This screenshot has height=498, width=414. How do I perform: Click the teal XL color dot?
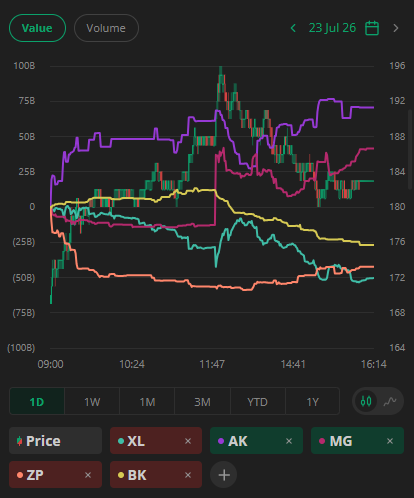coord(121,441)
